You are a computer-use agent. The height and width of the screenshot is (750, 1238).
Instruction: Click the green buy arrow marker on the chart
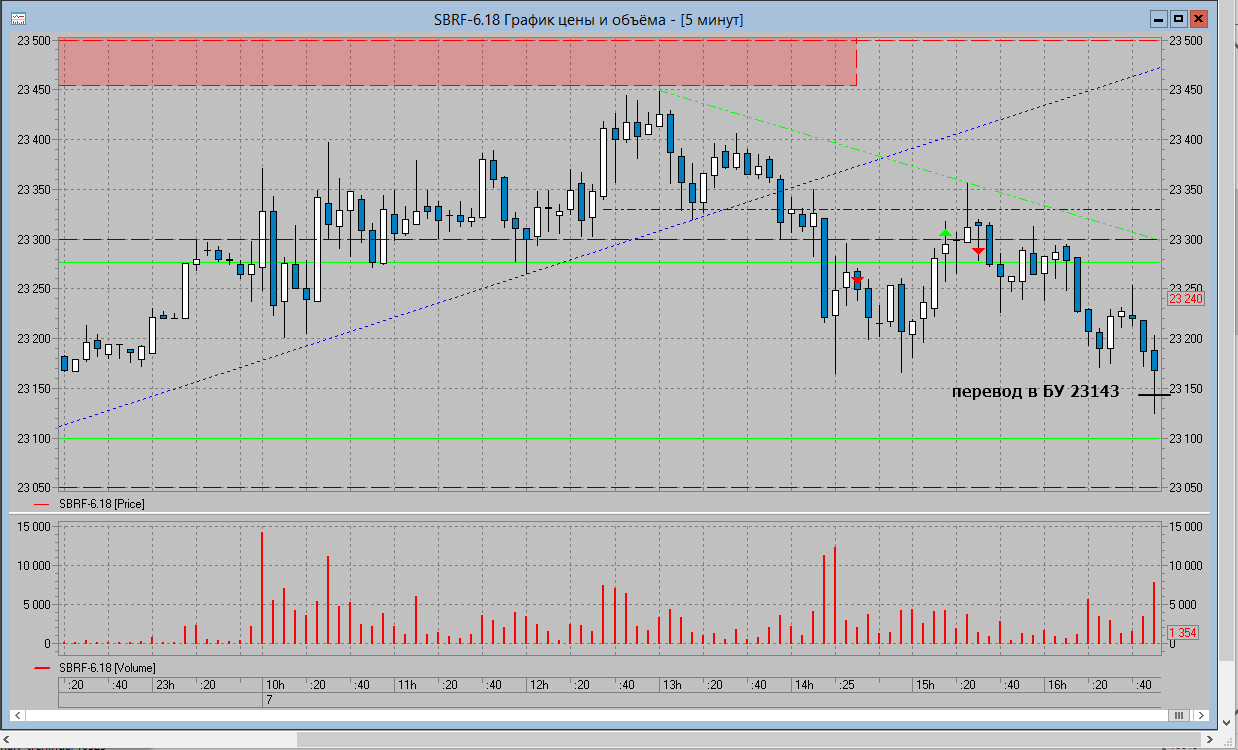pyautogui.click(x=945, y=232)
